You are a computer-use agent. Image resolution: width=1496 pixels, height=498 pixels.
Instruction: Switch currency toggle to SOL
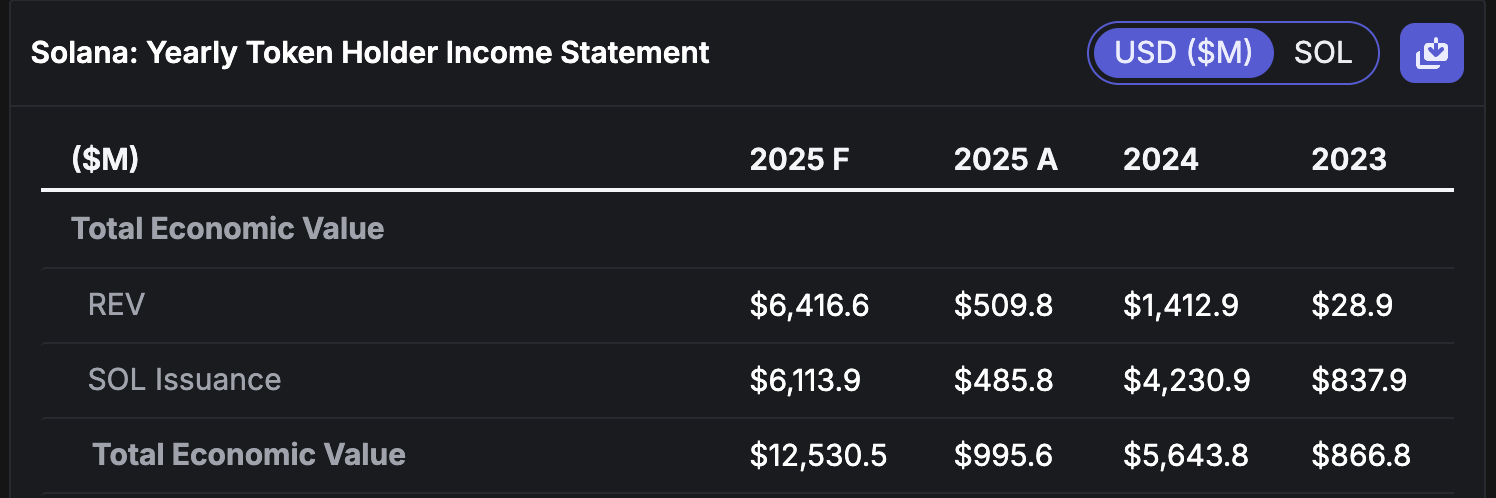point(1322,52)
